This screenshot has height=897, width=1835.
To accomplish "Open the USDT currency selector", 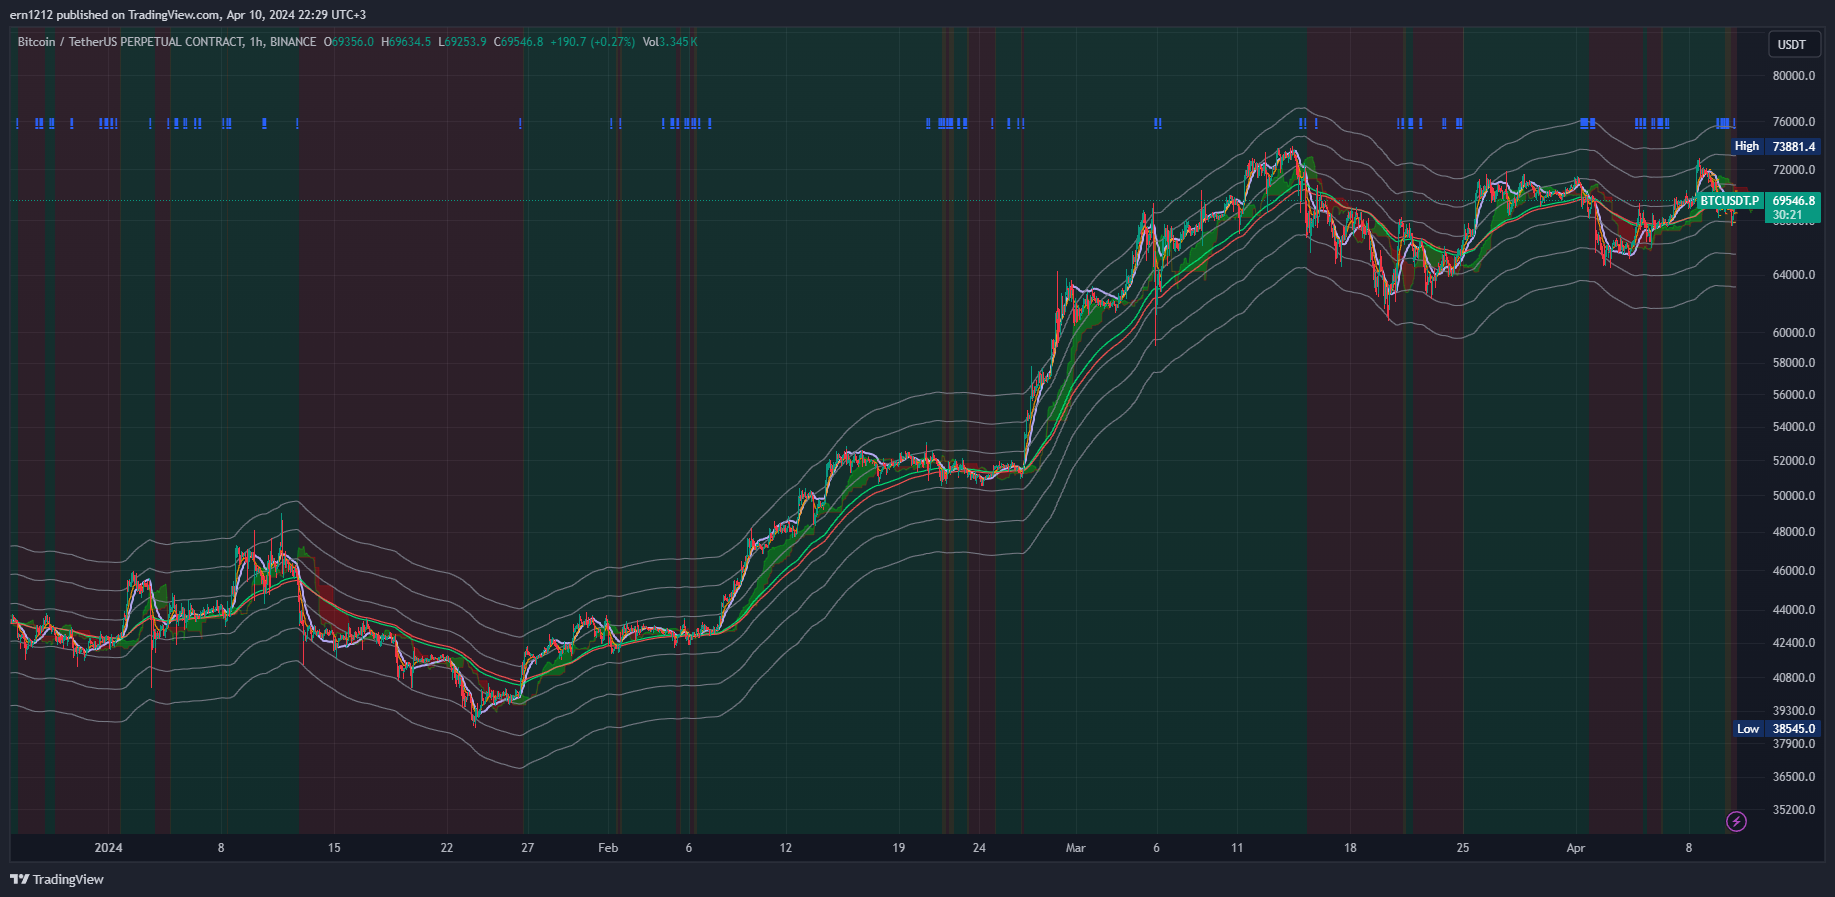I will pos(1791,44).
